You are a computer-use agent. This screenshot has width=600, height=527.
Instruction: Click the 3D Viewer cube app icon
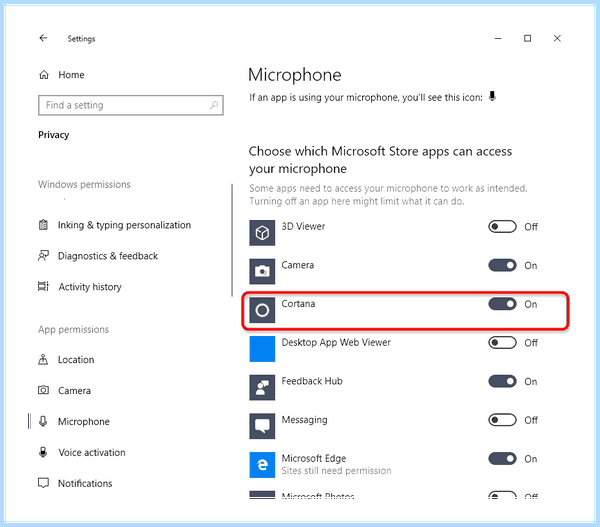262,233
